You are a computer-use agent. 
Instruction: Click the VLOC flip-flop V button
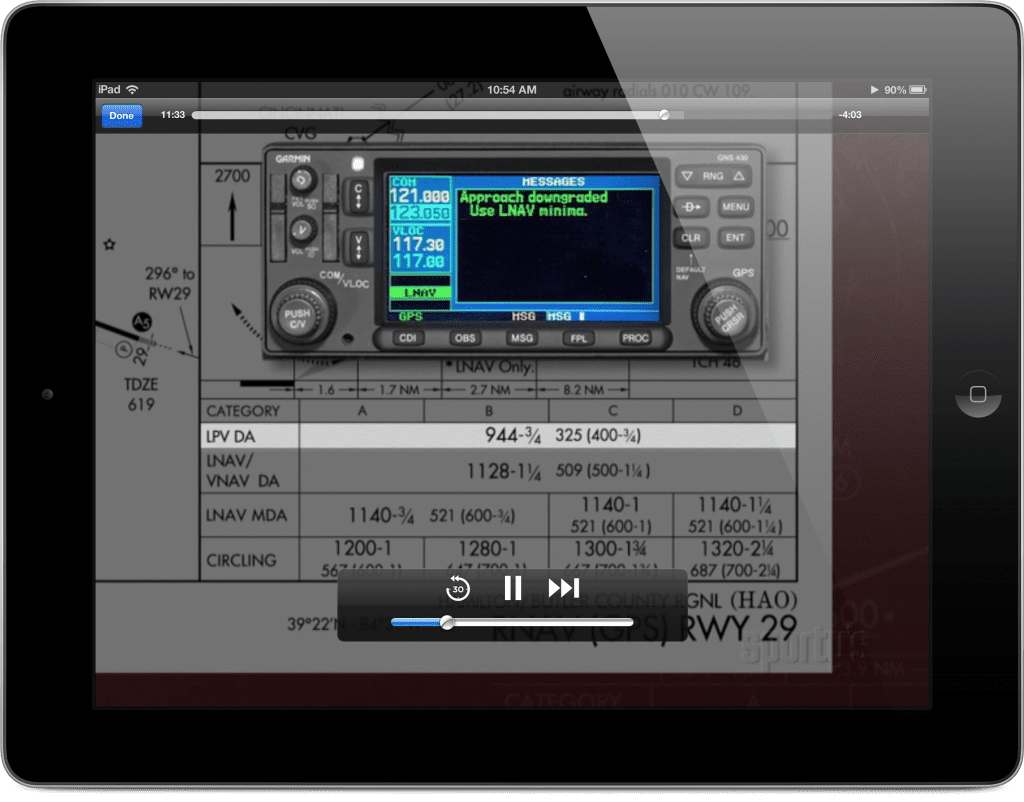tap(358, 248)
